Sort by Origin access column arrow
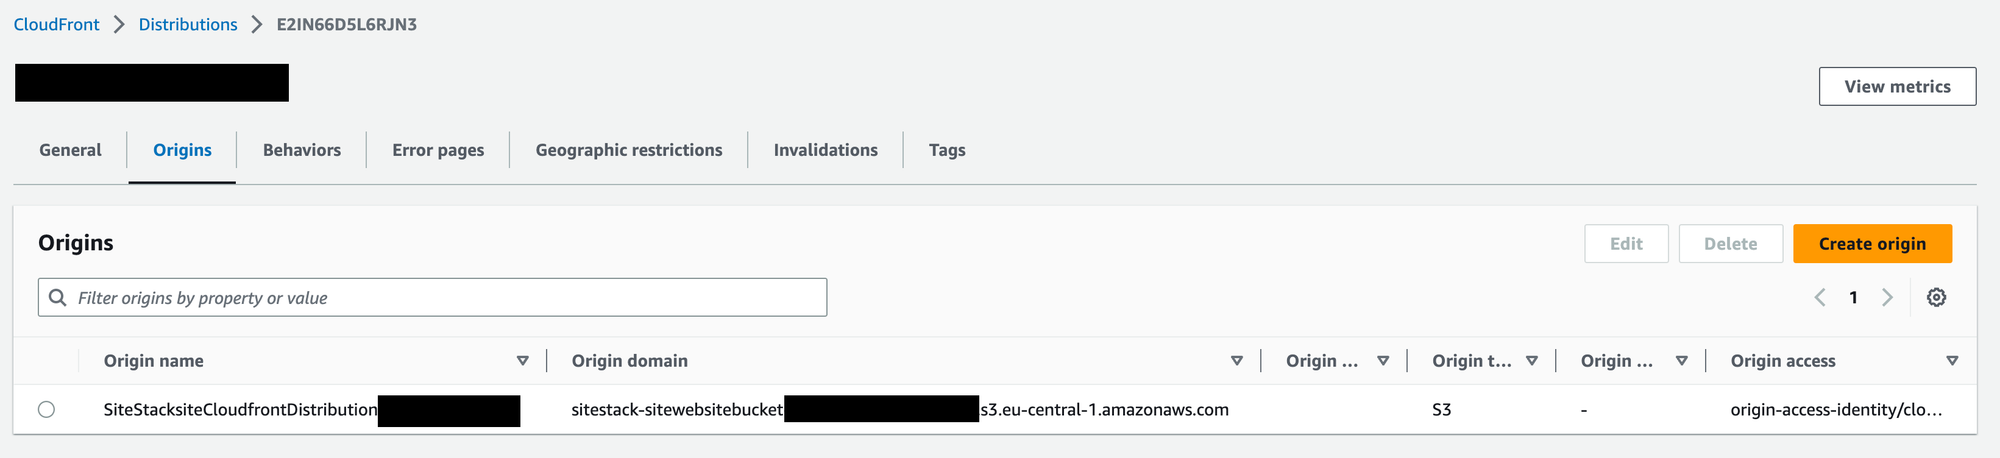Viewport: 2000px width, 458px height. 1952,361
